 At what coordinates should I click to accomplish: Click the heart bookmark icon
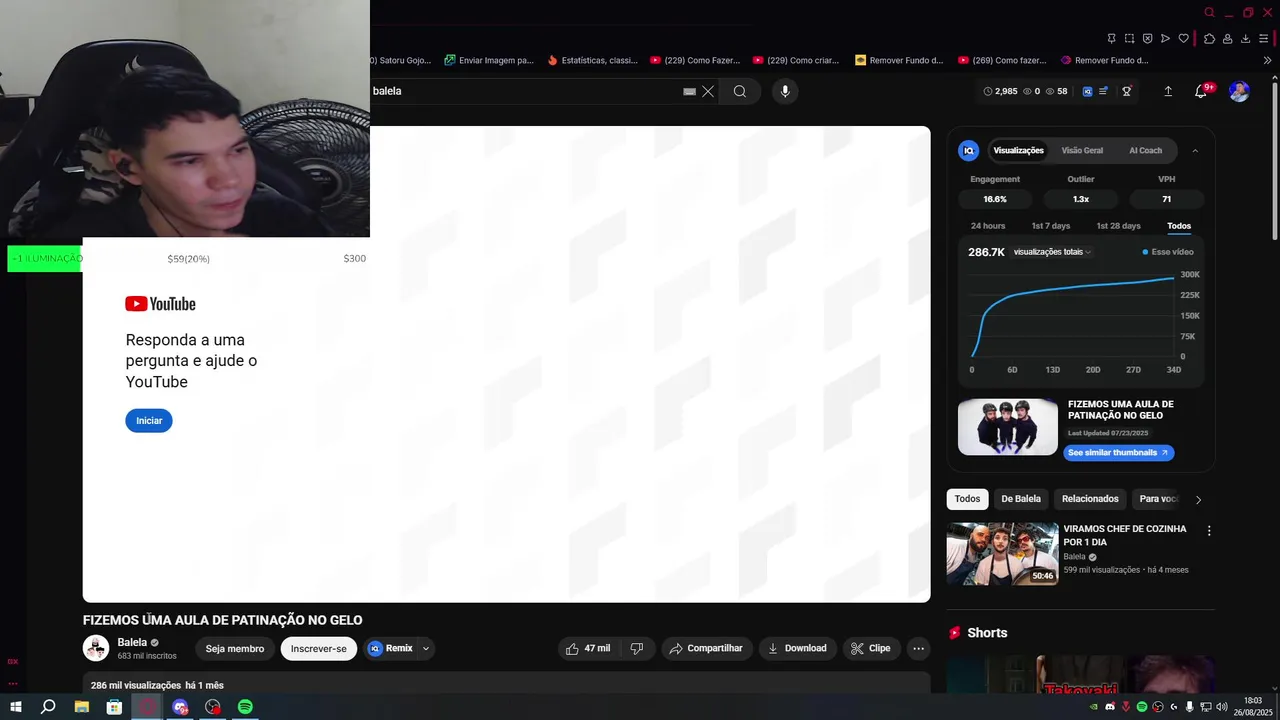point(1183,39)
